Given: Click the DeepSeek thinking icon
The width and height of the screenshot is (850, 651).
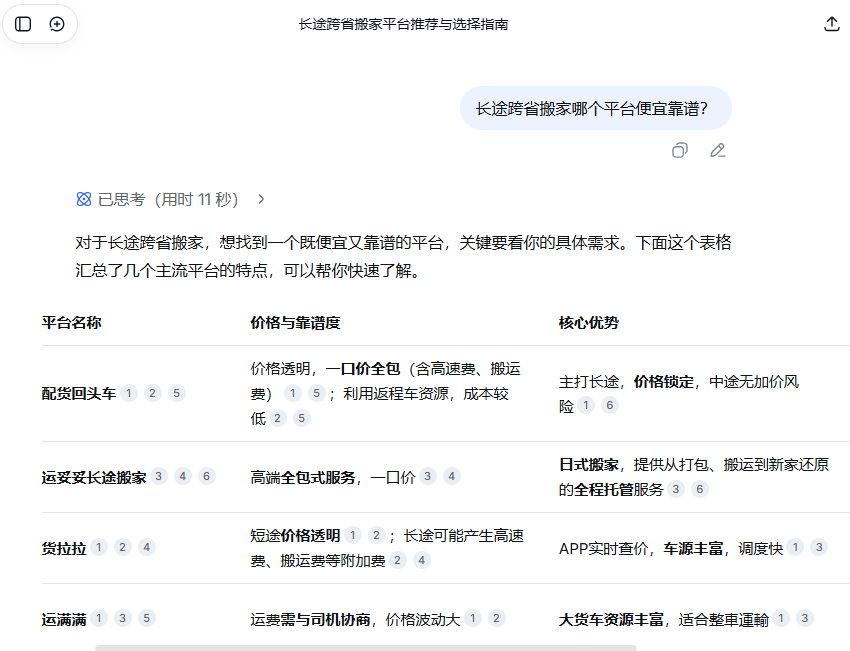Looking at the screenshot, I should click(x=84, y=199).
